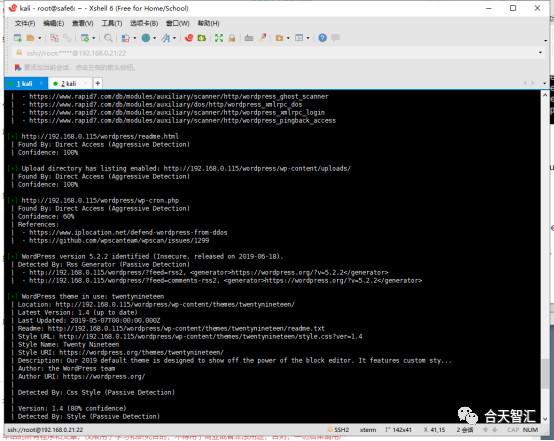Click the New Session toolbar icon
The image size is (554, 441).
click(x=18, y=38)
